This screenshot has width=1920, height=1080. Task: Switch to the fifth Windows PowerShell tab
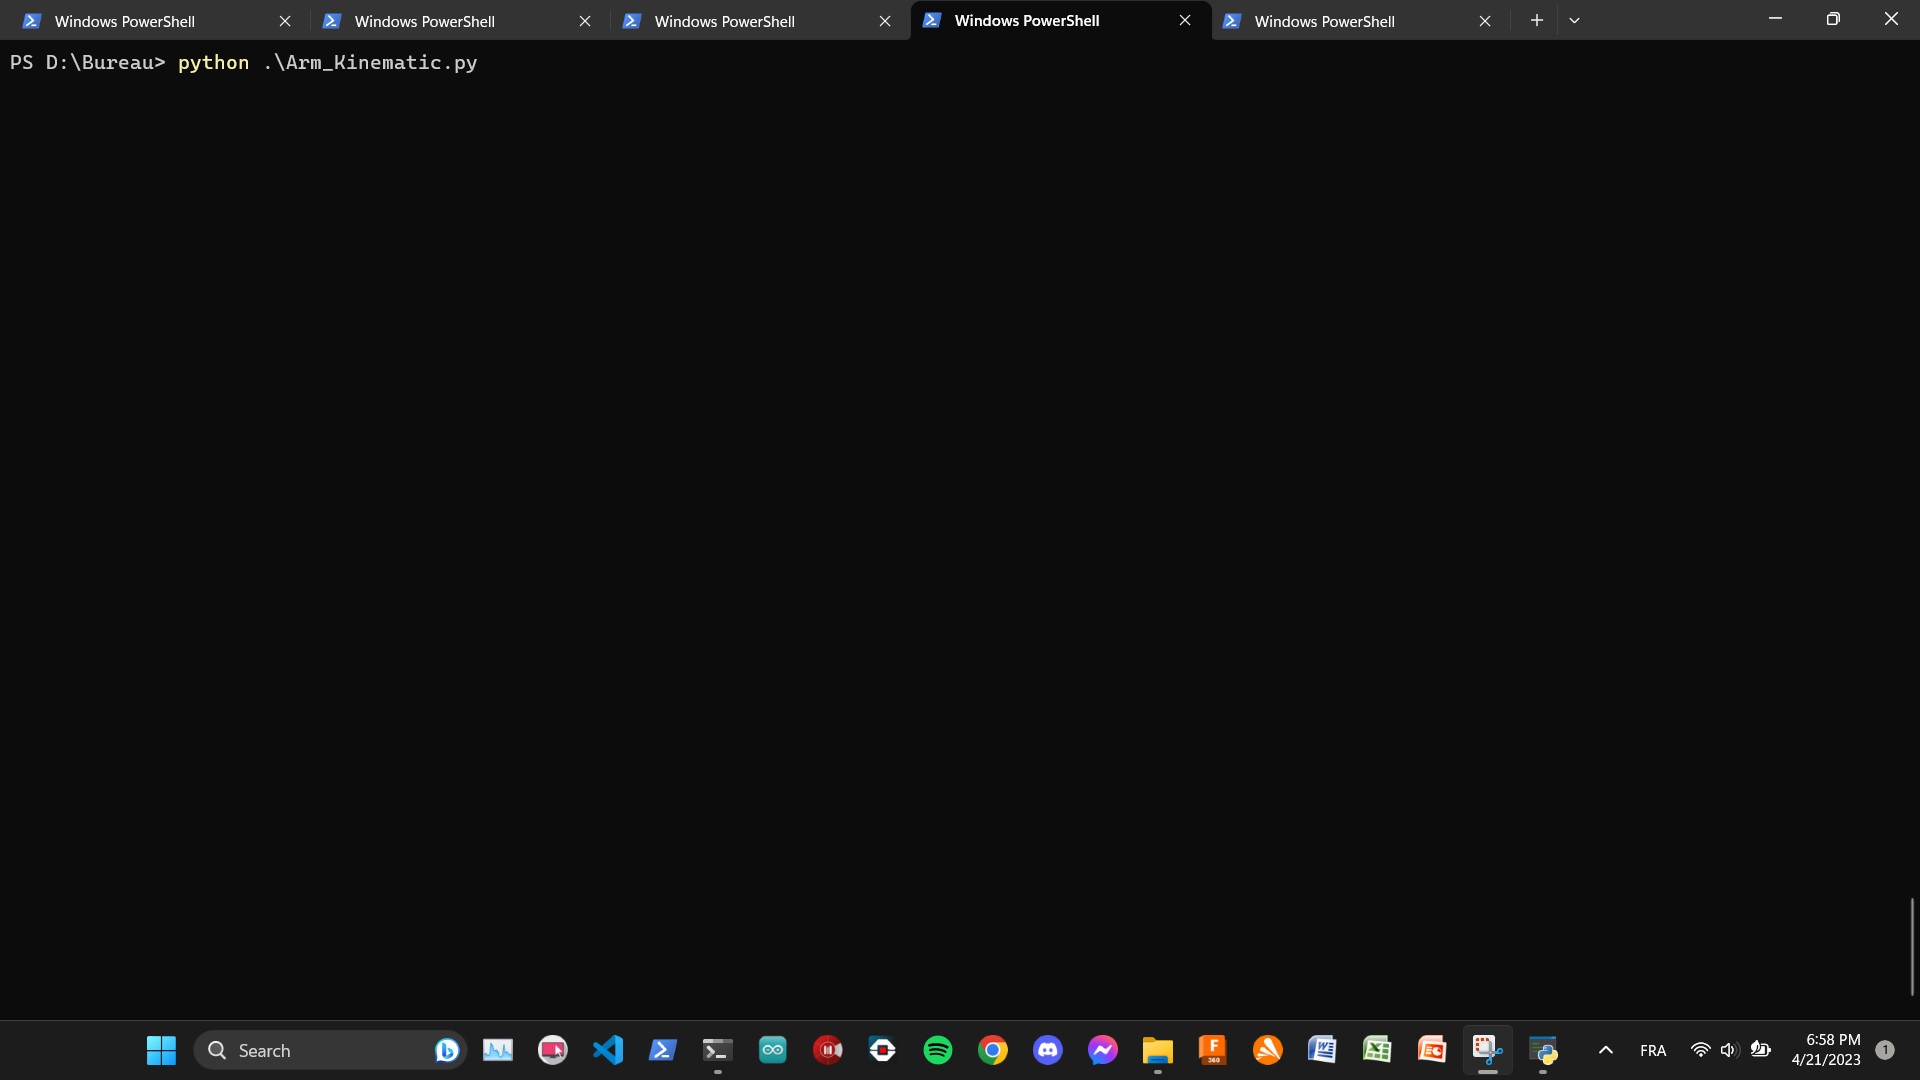1324,21
